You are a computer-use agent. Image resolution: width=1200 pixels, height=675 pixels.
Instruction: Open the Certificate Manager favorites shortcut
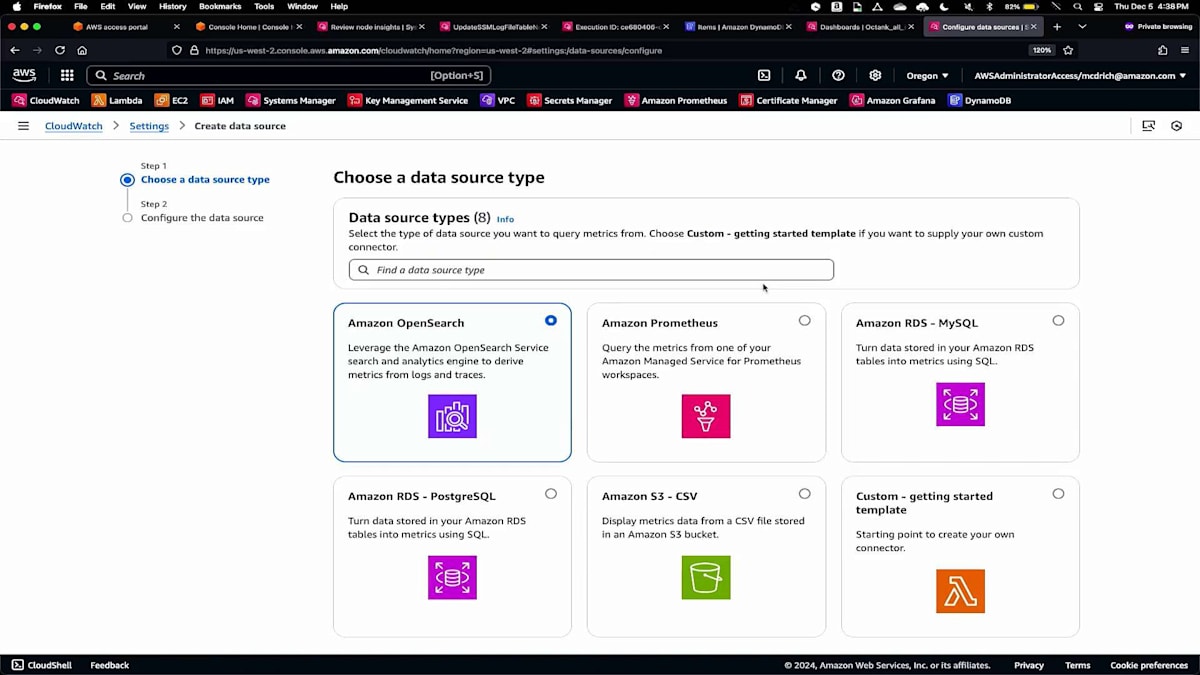pyautogui.click(x=788, y=100)
